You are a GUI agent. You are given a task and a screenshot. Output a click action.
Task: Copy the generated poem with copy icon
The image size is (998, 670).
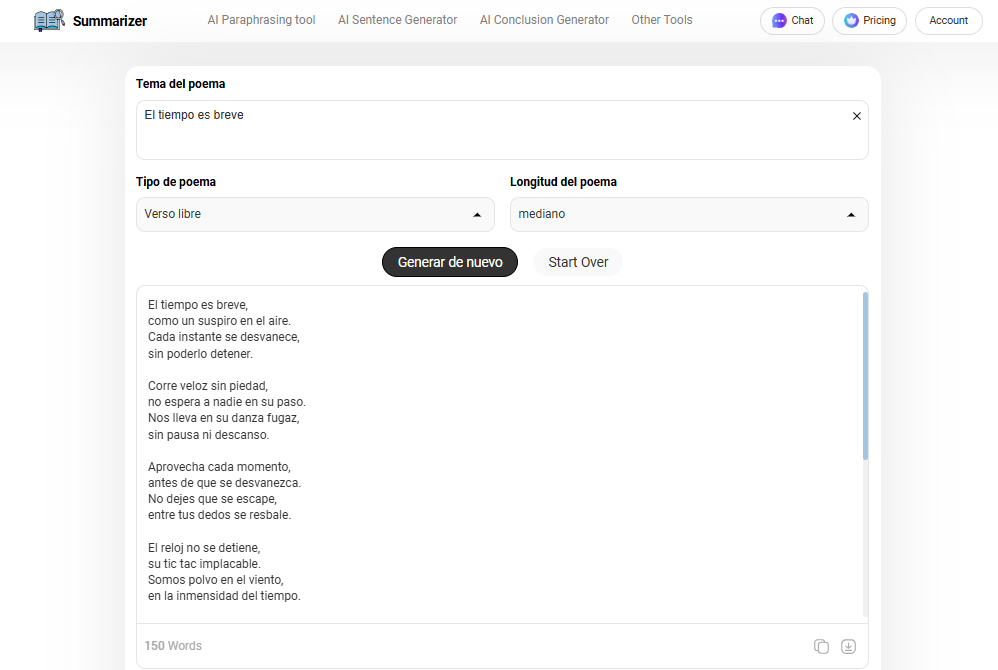[x=821, y=646]
